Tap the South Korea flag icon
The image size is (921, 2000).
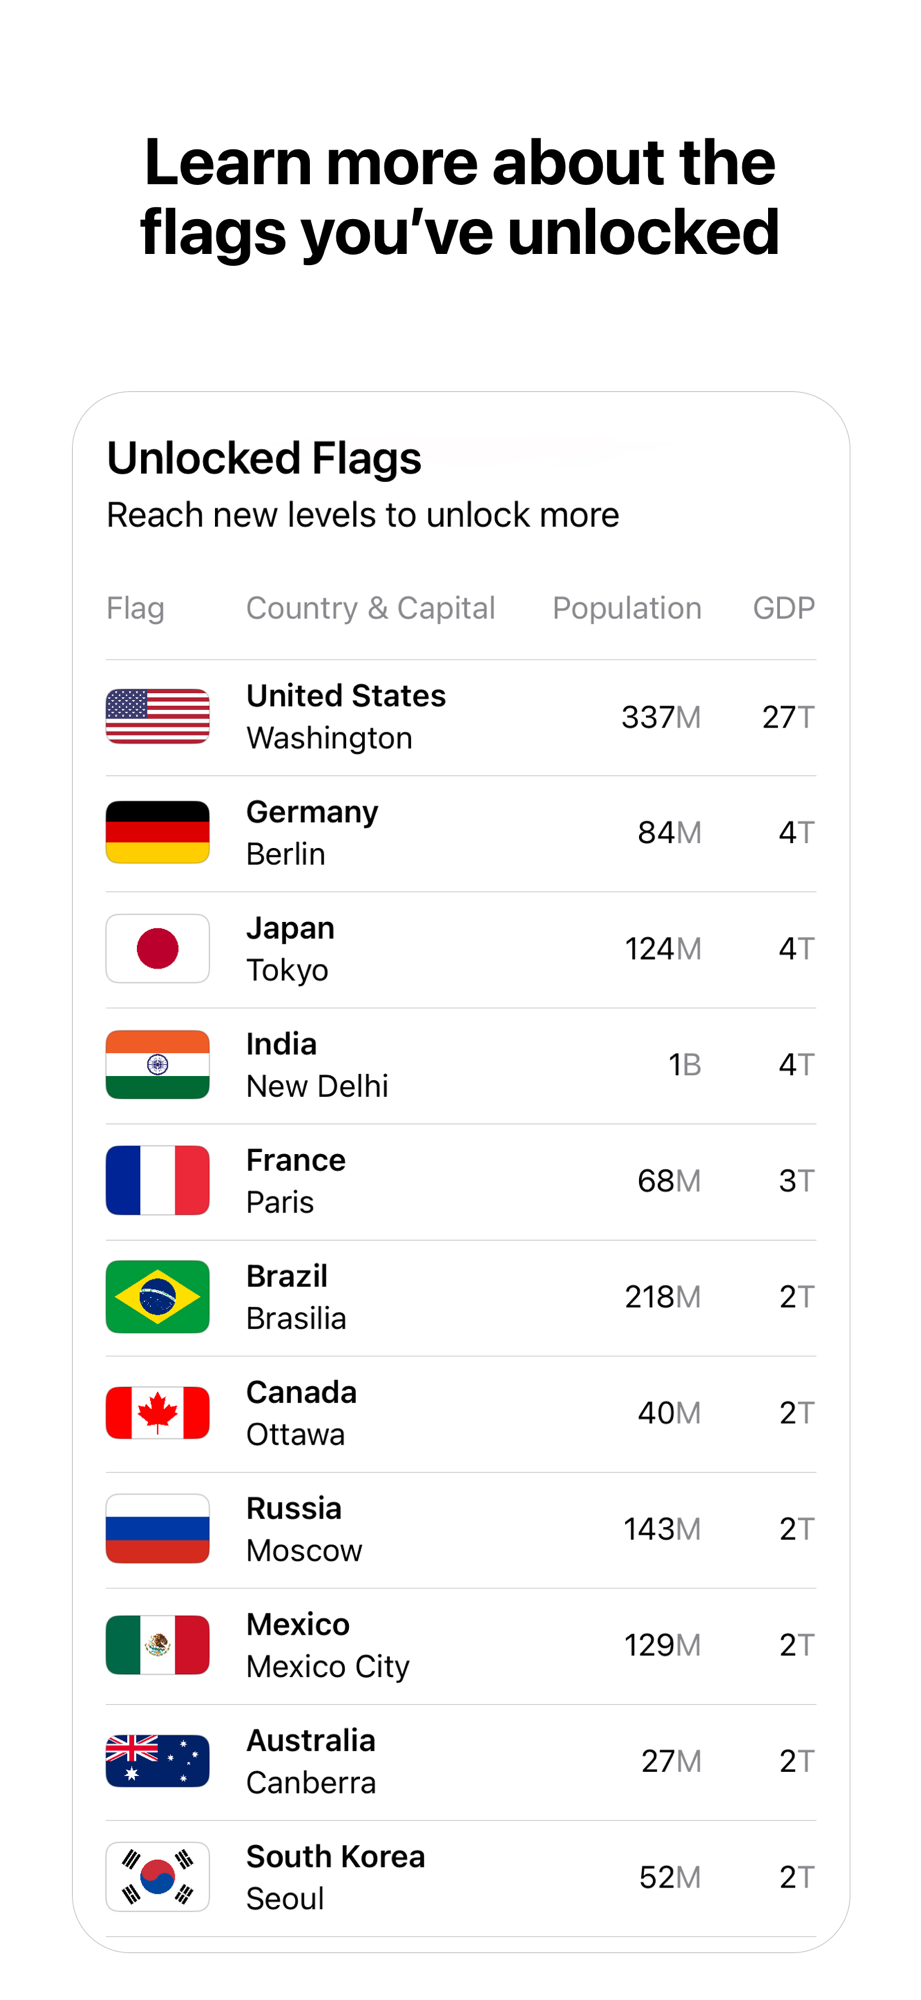(158, 1876)
